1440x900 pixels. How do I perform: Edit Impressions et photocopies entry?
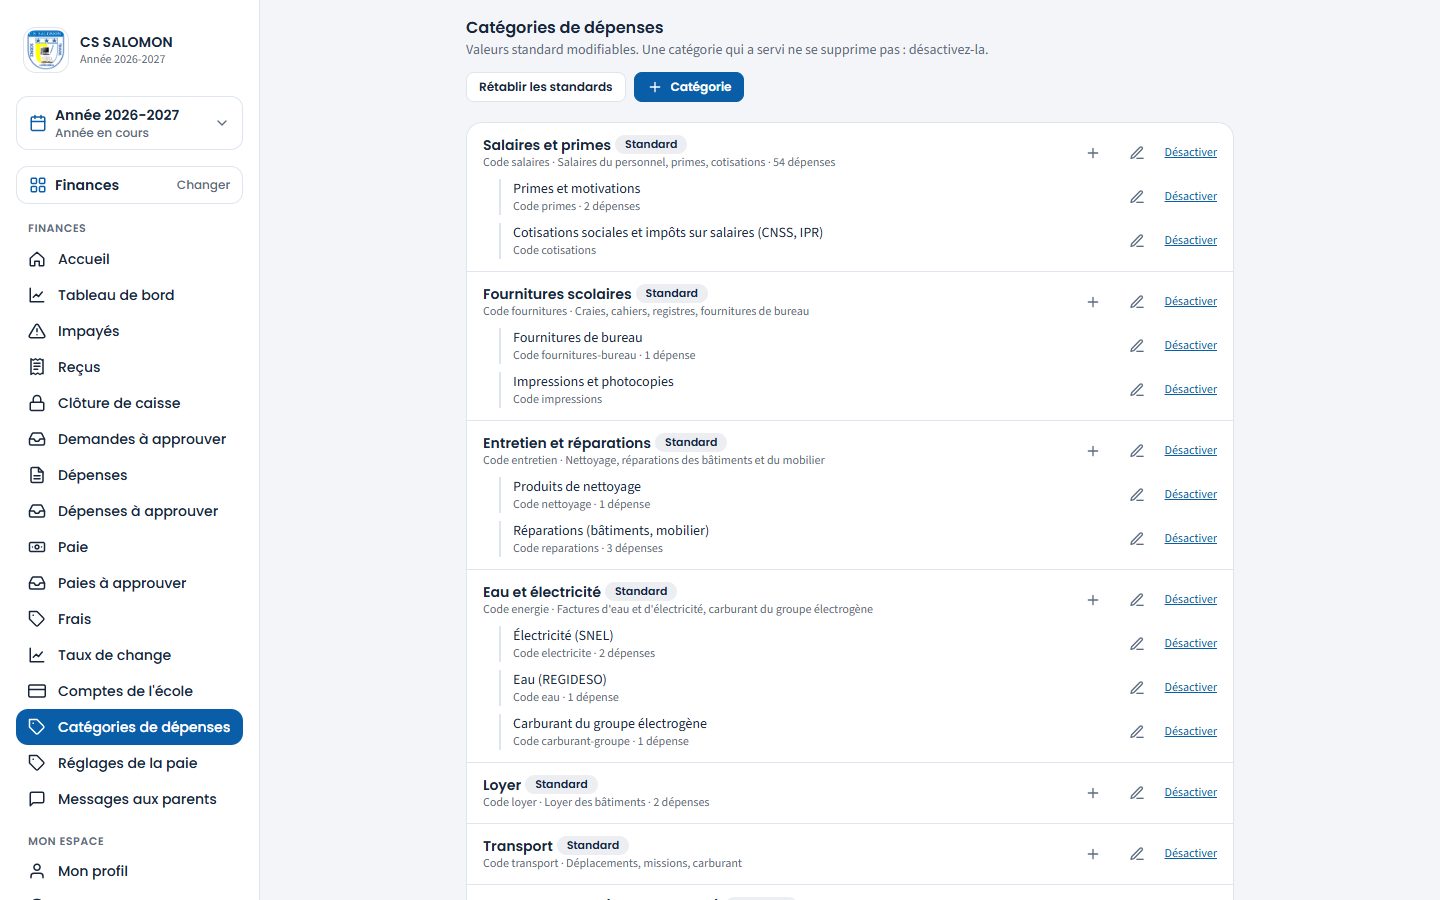[x=1137, y=390]
